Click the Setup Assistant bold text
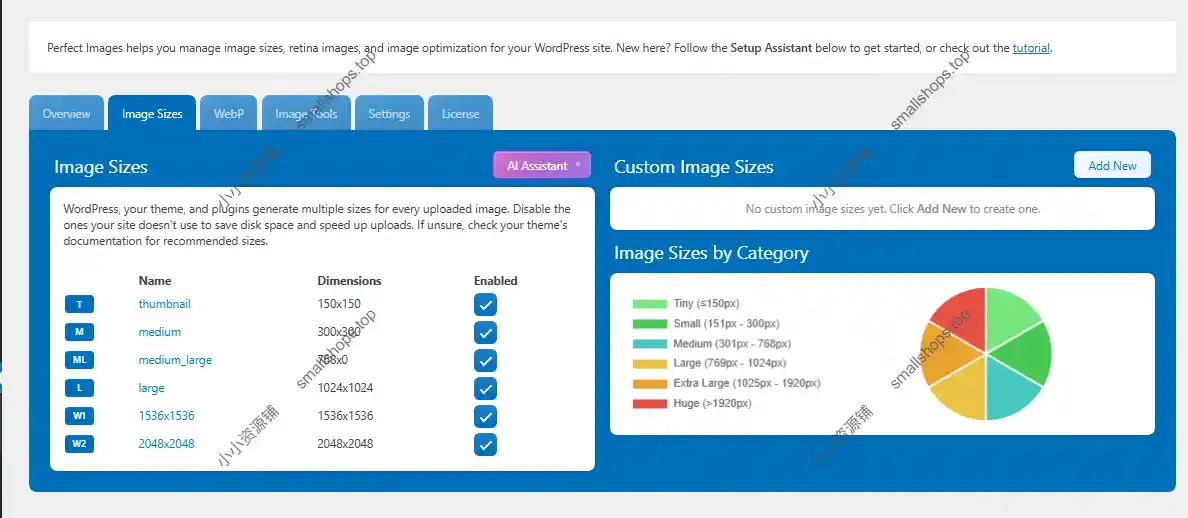Image resolution: width=1188 pixels, height=518 pixels. (771, 48)
